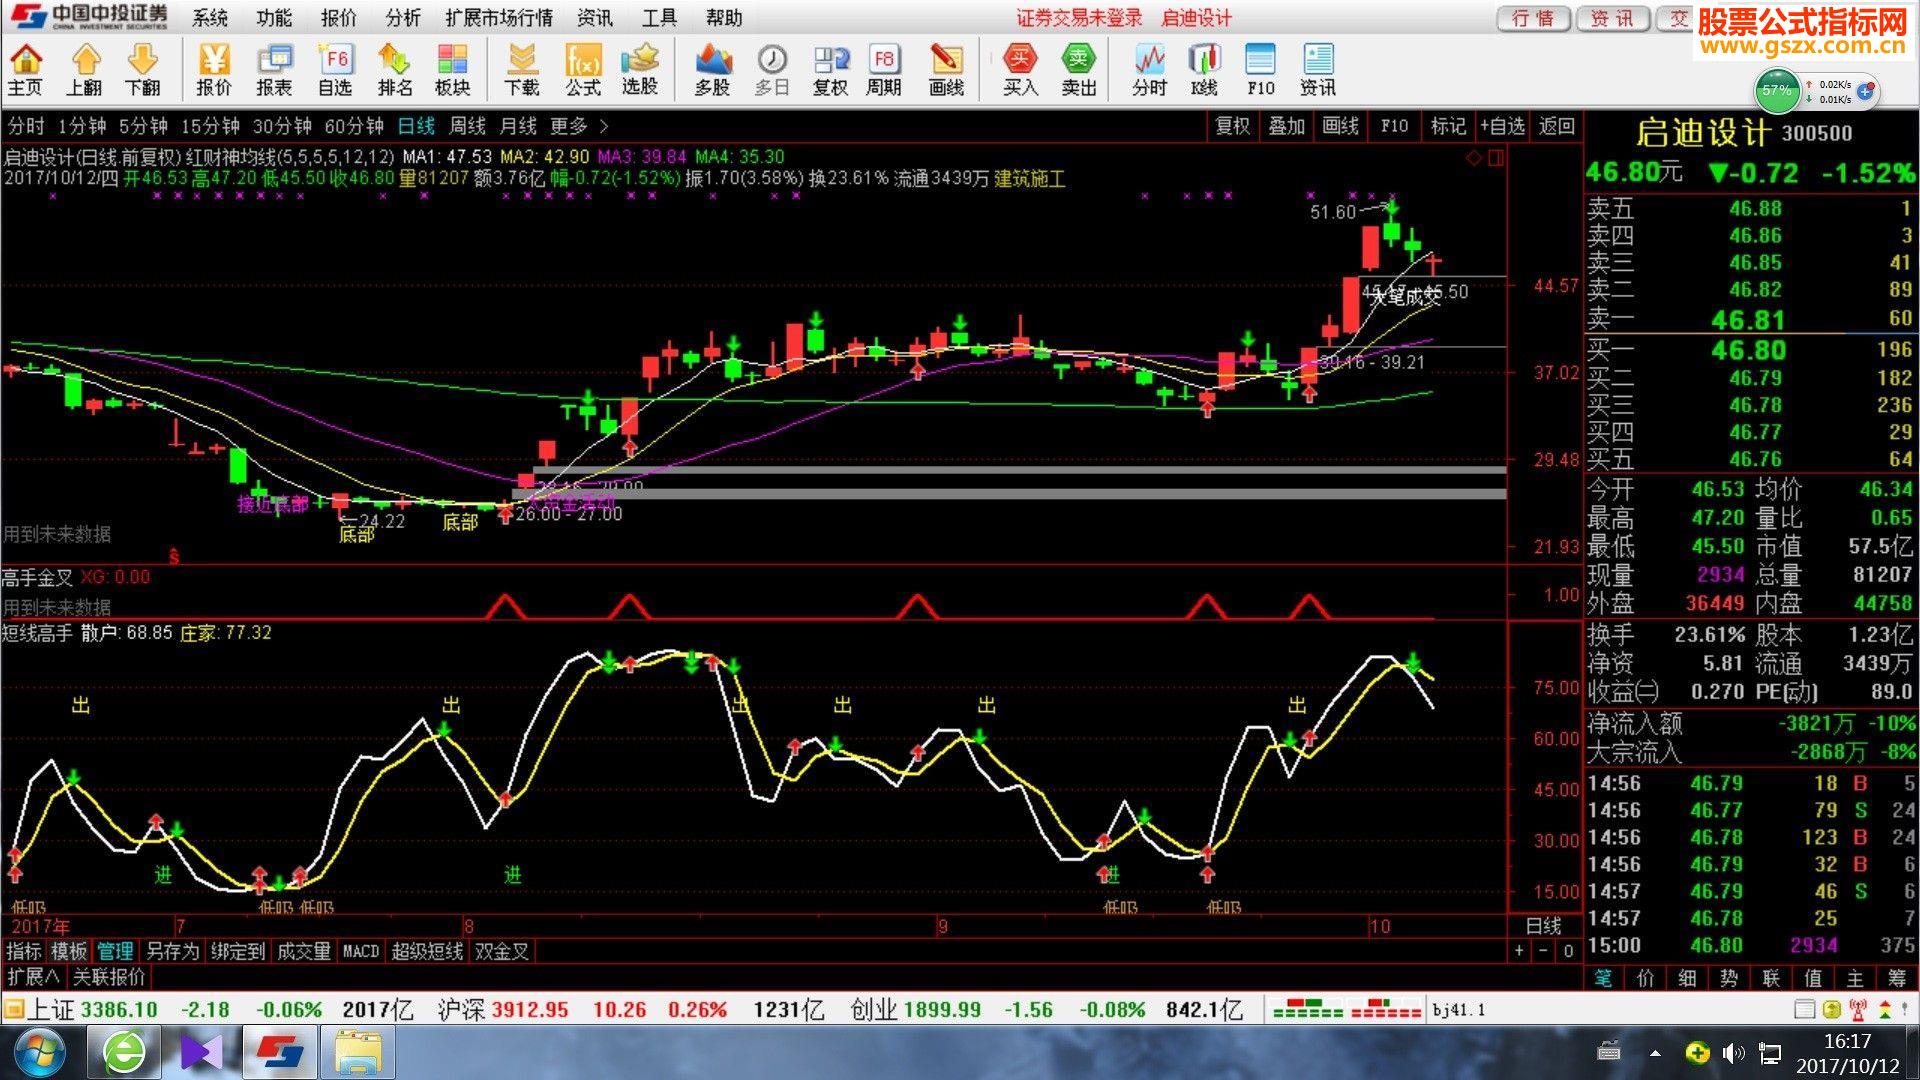This screenshot has height=1080, width=1920.
Task: Switch to the 周线 weekly tab
Action: pos(467,126)
